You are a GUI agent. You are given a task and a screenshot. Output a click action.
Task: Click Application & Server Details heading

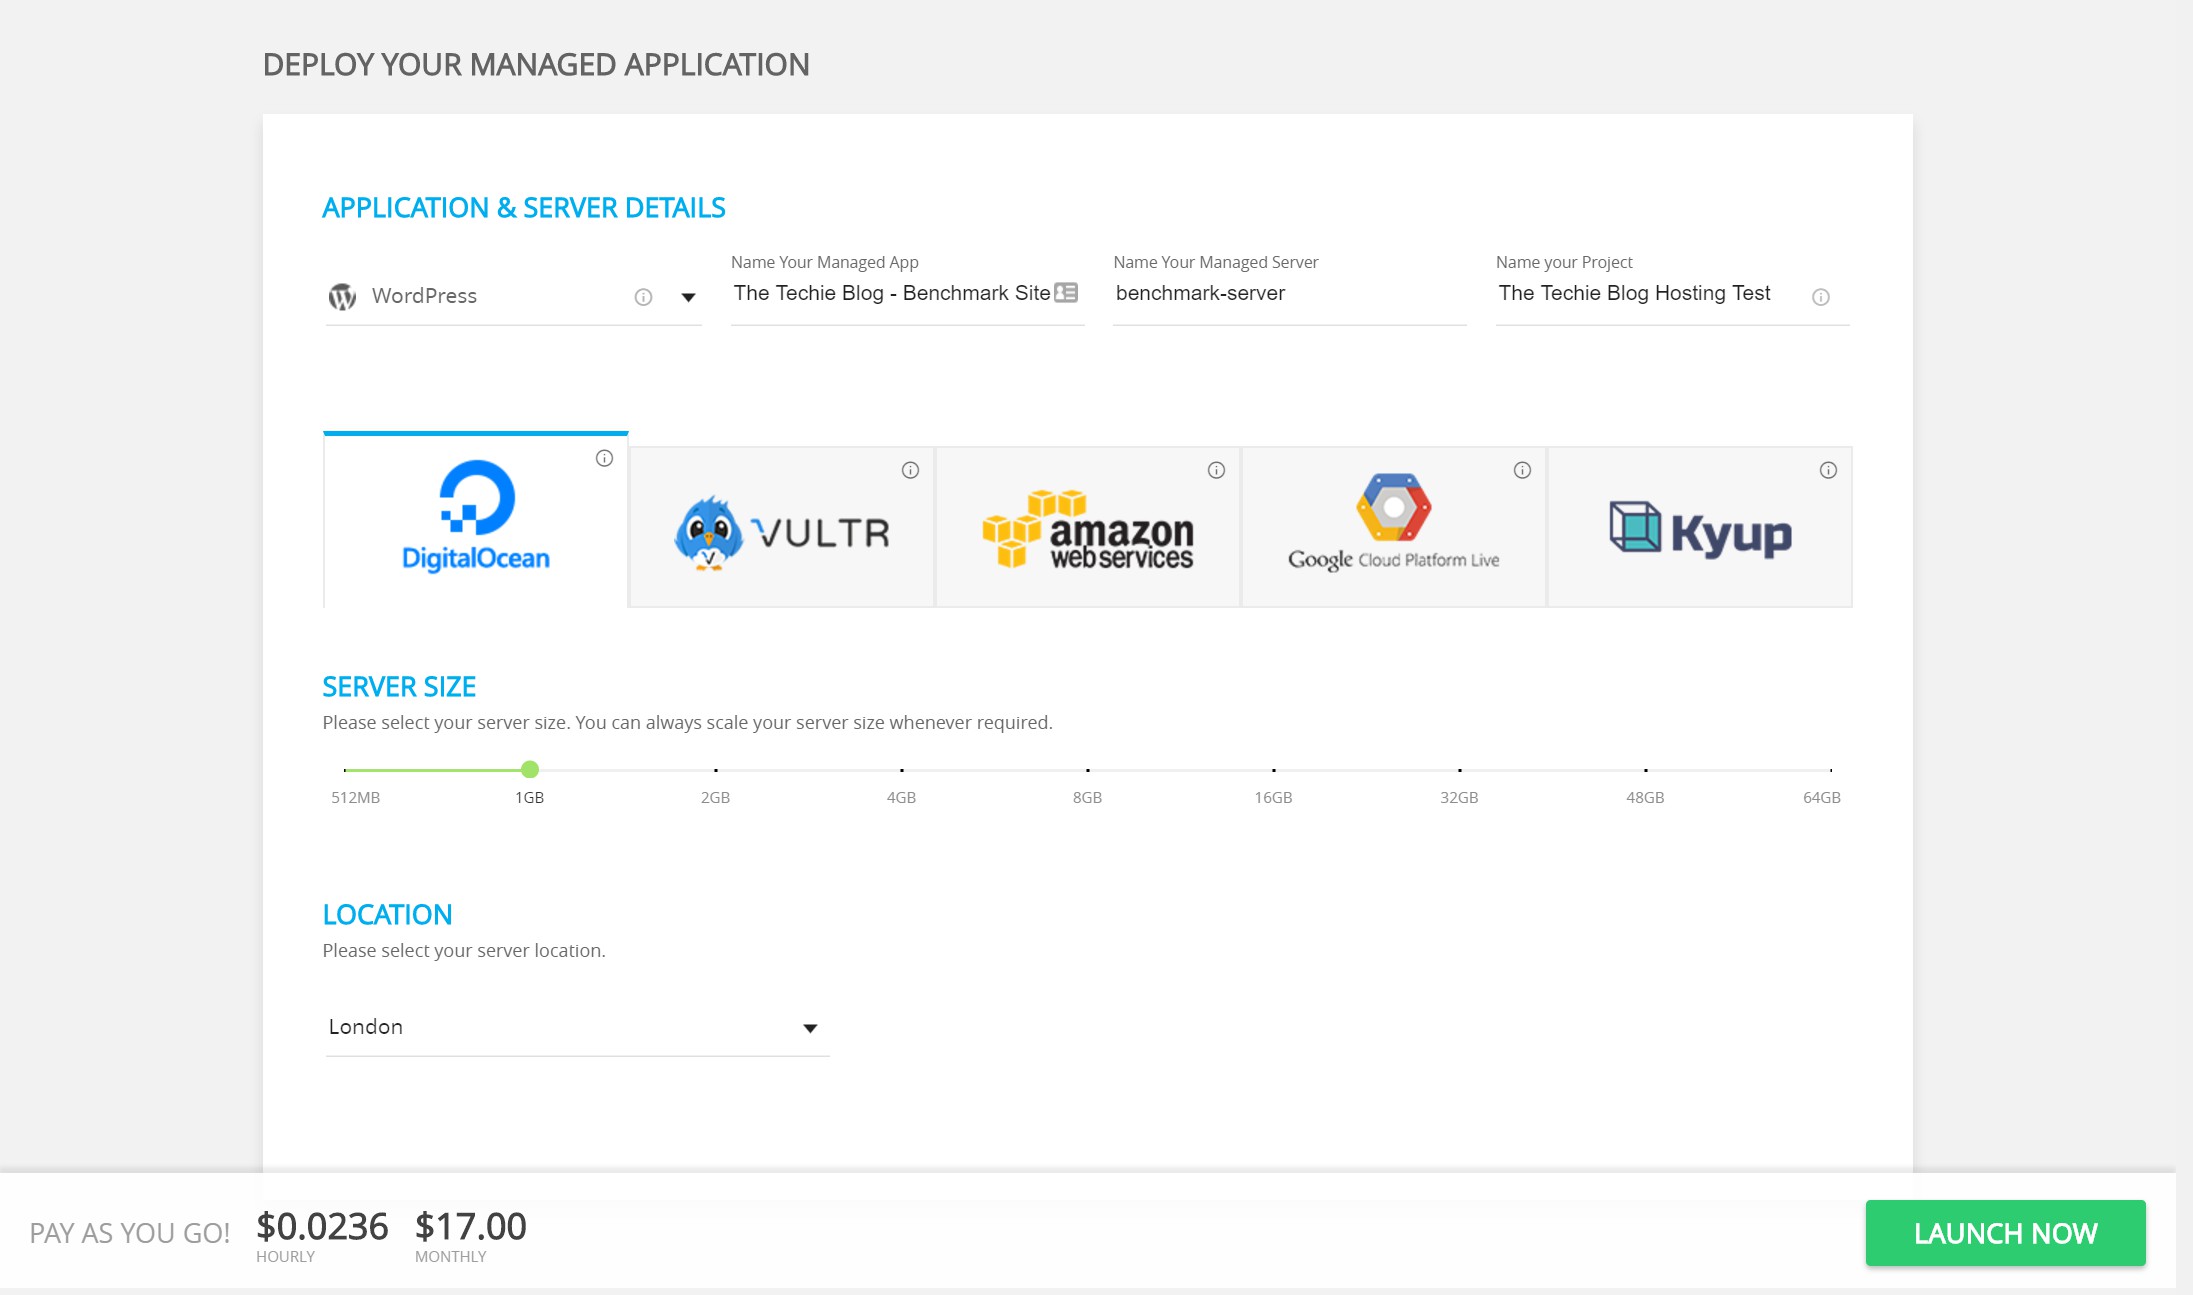pyautogui.click(x=524, y=208)
